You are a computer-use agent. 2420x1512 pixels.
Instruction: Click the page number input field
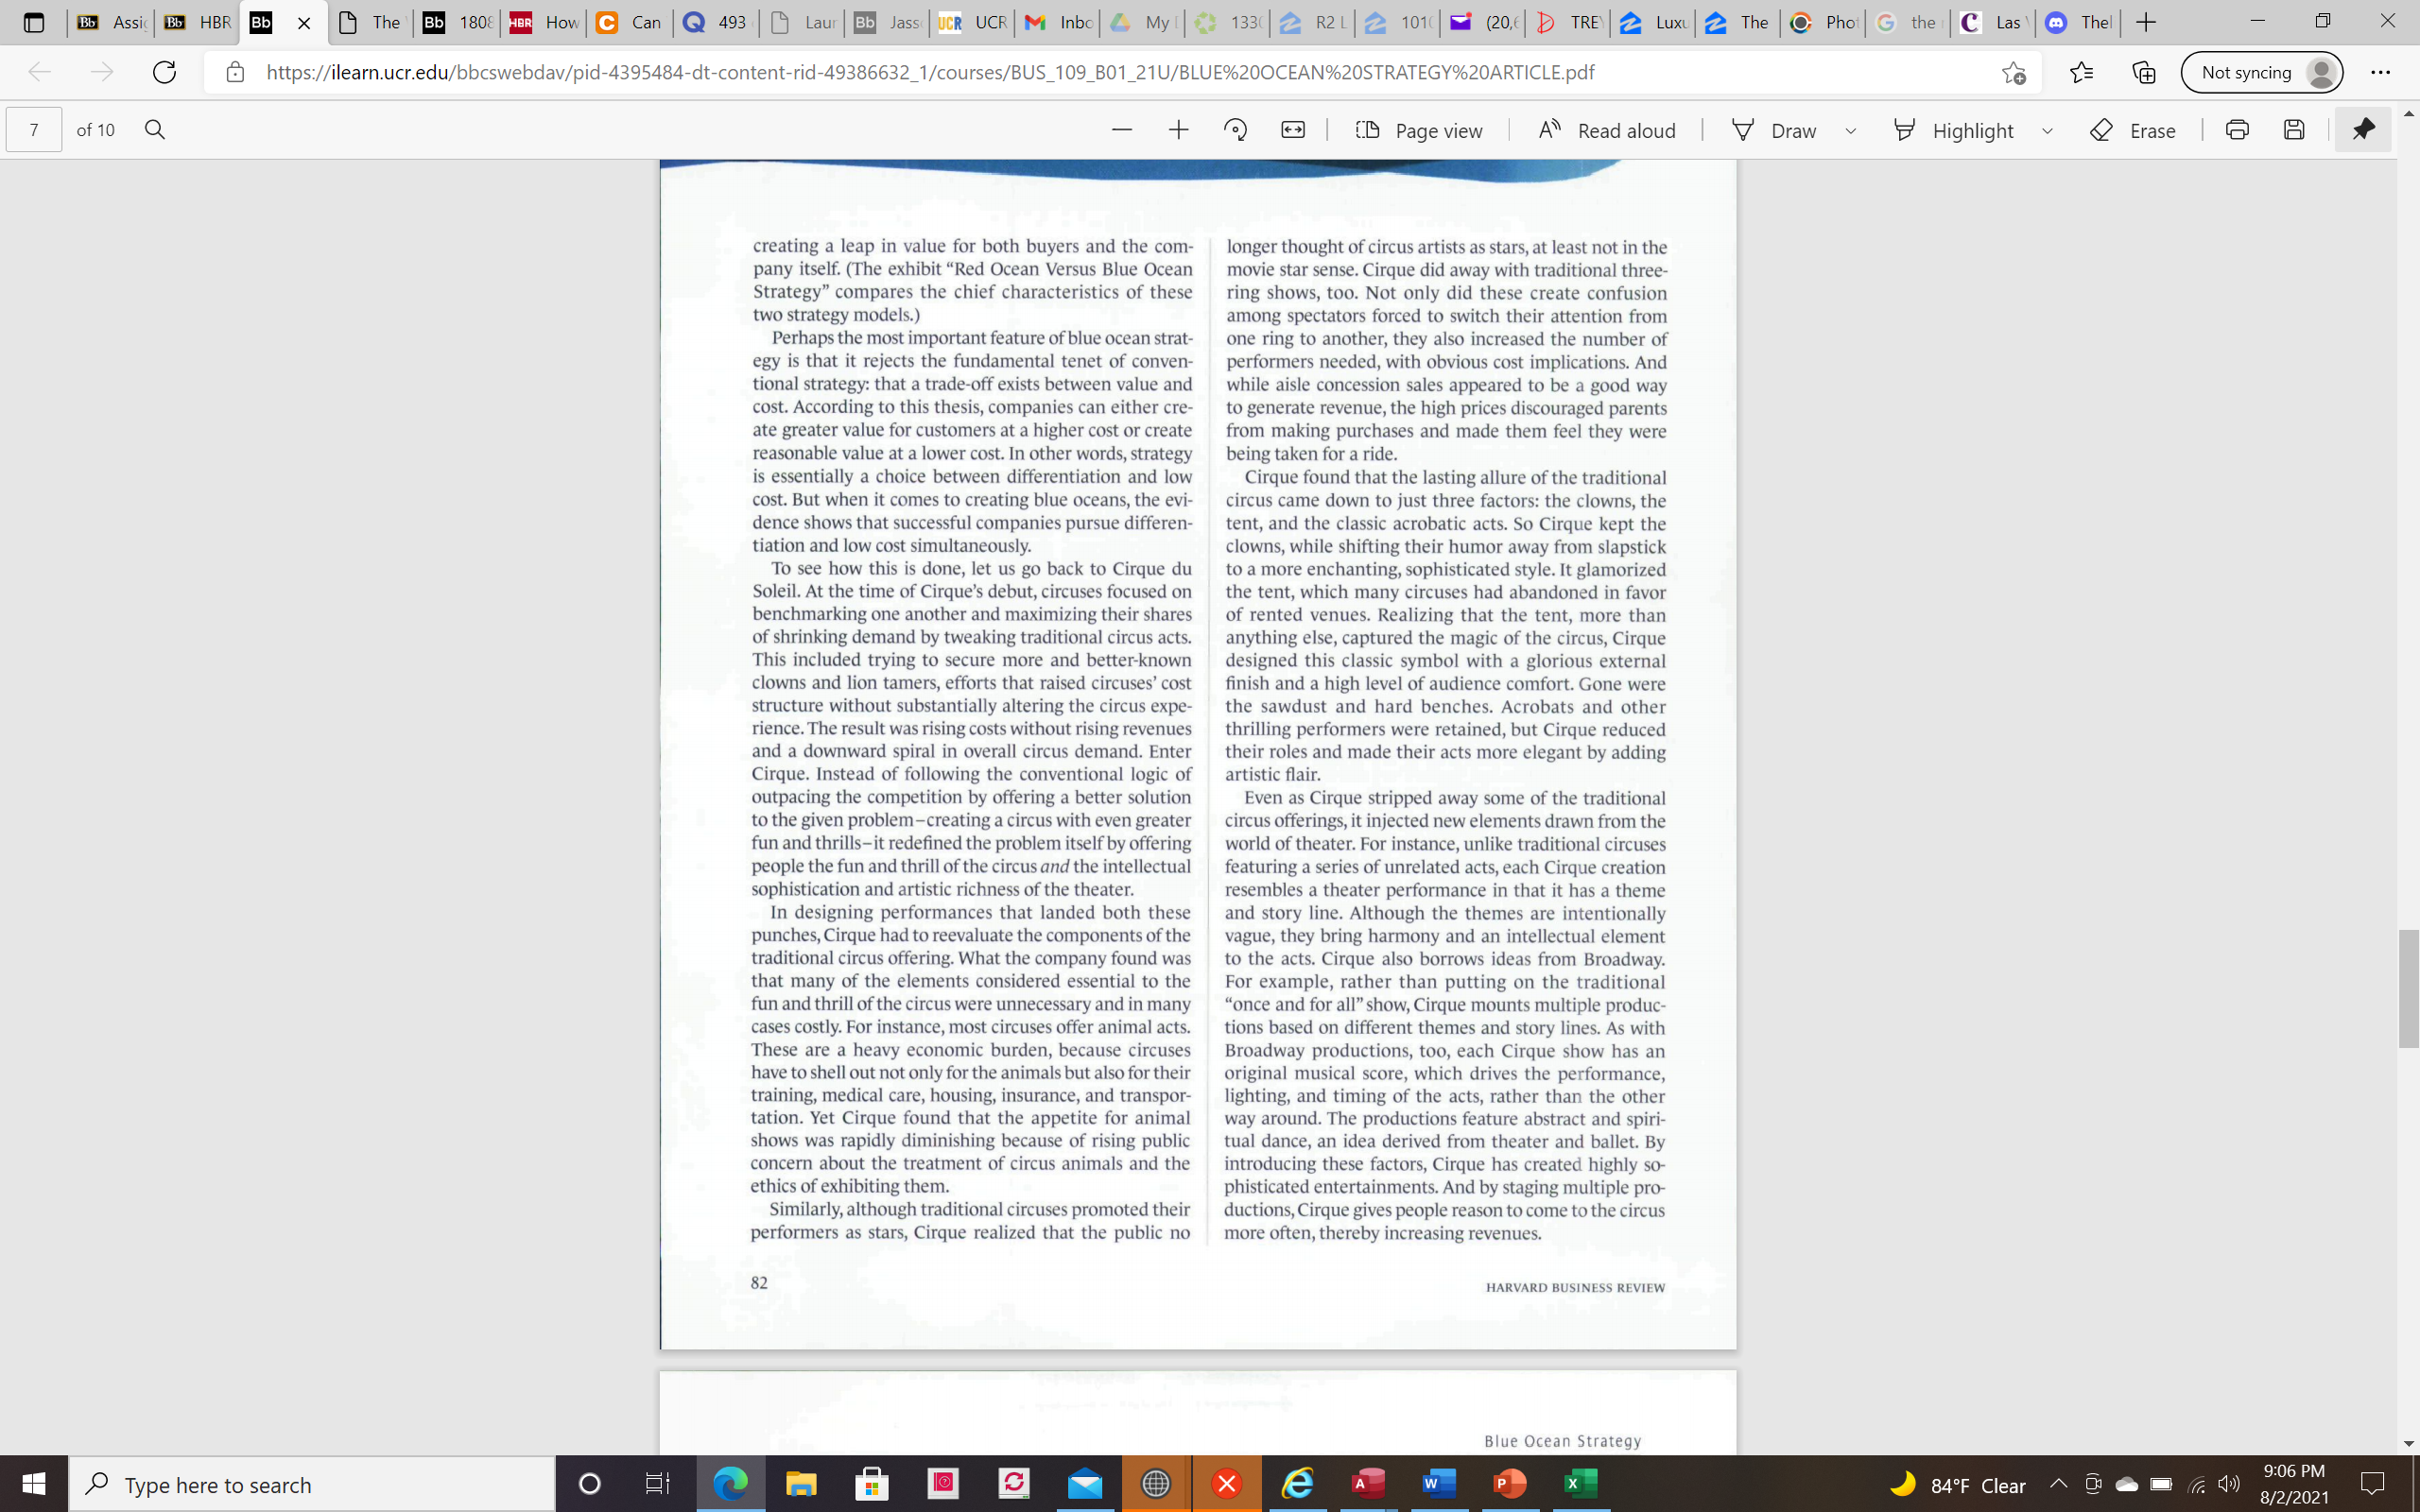[x=34, y=130]
